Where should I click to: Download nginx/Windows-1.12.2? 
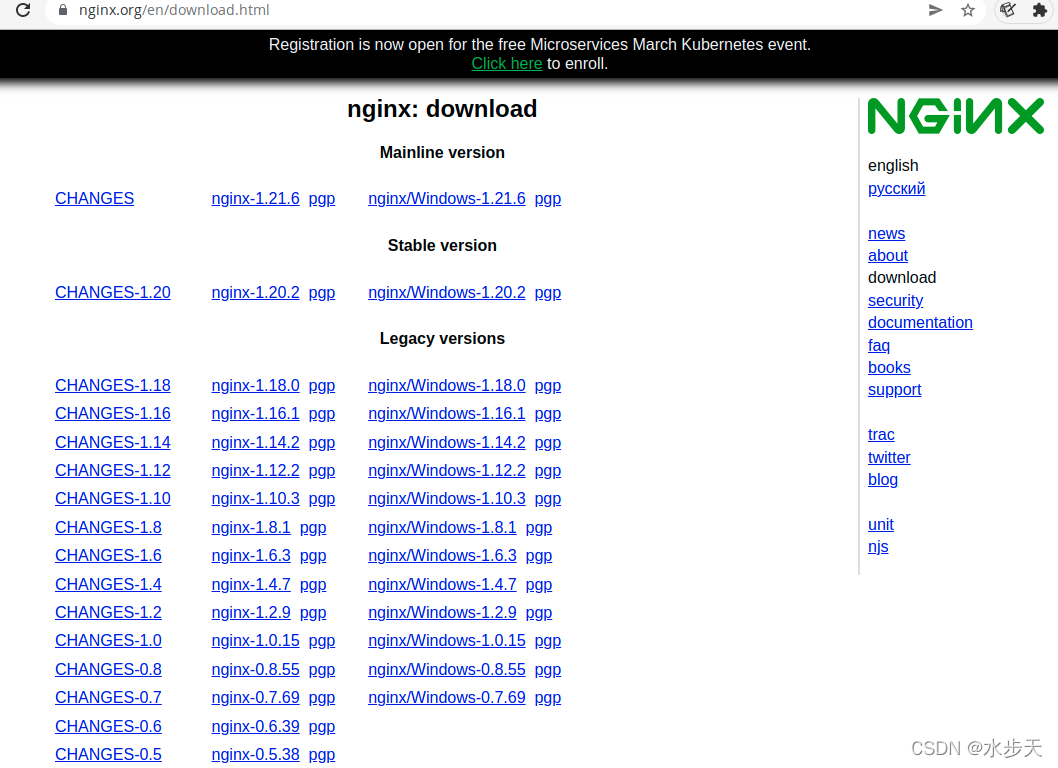coord(447,470)
